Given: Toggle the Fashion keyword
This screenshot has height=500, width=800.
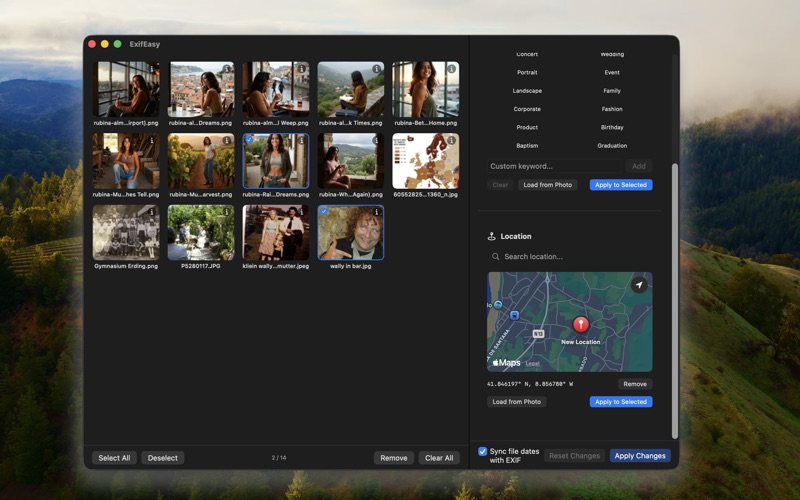Looking at the screenshot, I should click(x=612, y=109).
